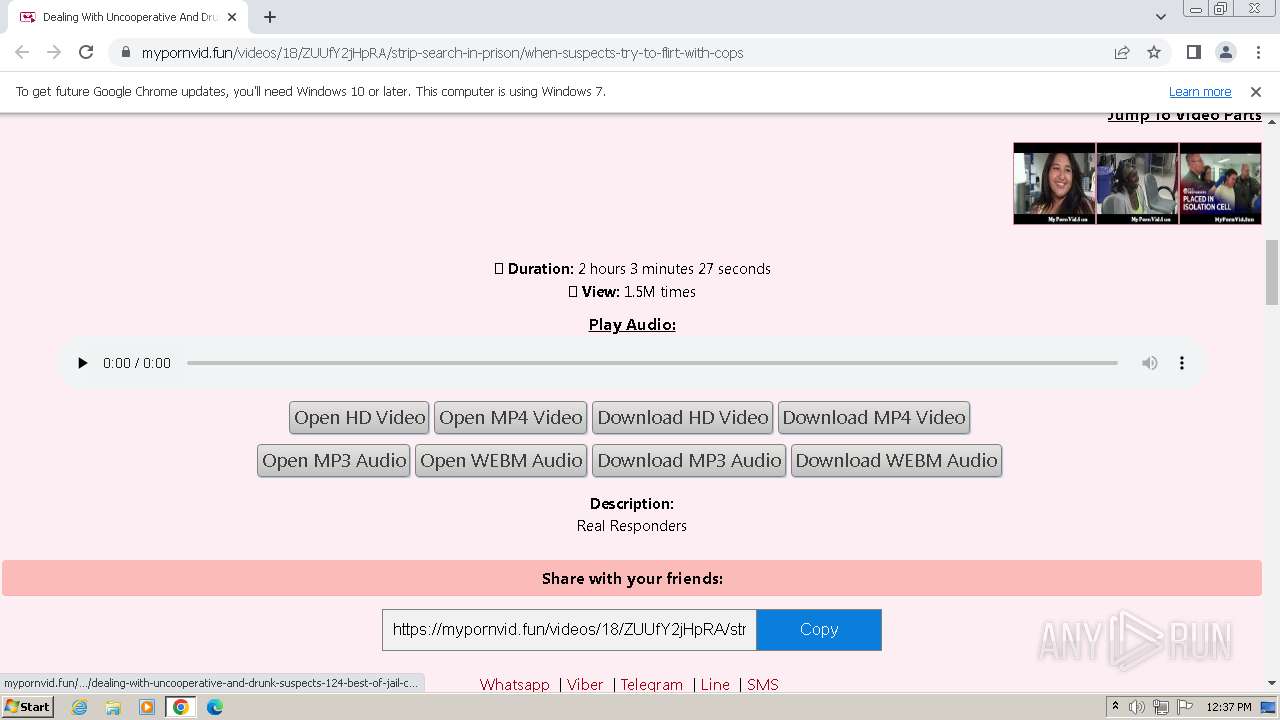Viewport: 1280px width, 720px height.
Task: Open the Learn more link
Action: coord(1200,92)
